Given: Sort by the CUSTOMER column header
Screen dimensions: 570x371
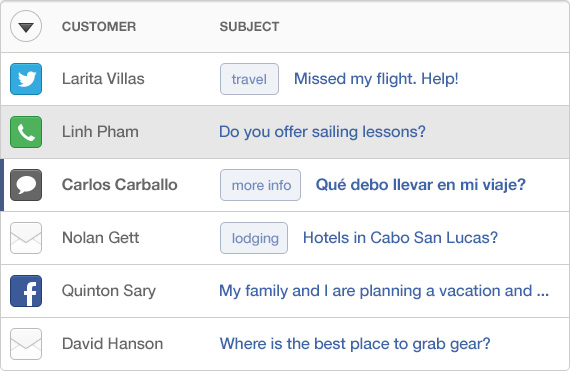Looking at the screenshot, I should coord(99,27).
